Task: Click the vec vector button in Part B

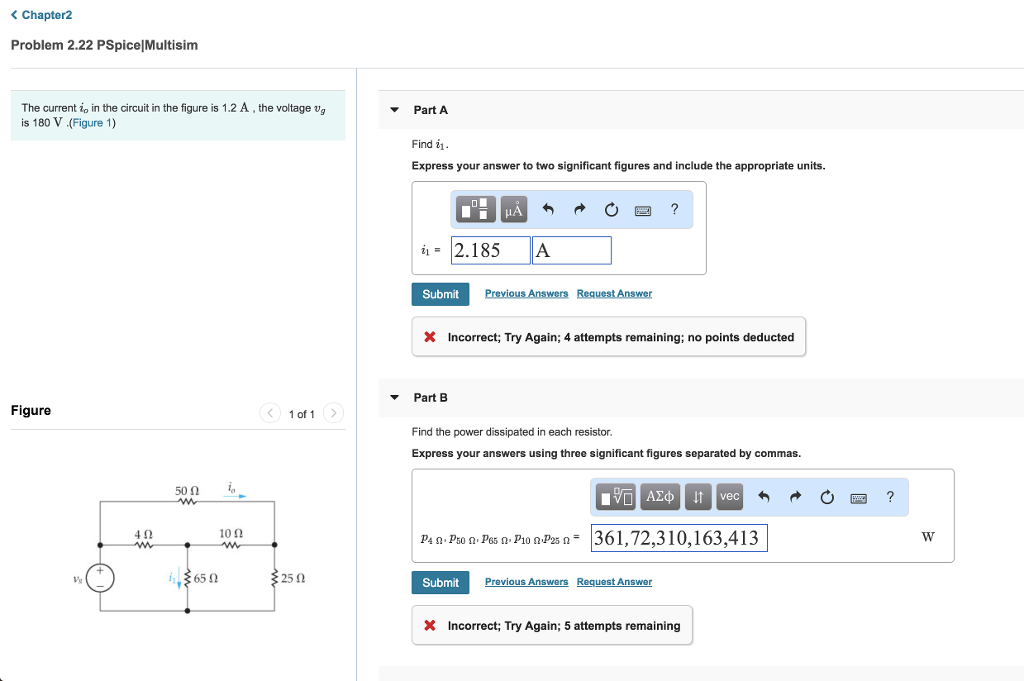Action: (x=730, y=497)
